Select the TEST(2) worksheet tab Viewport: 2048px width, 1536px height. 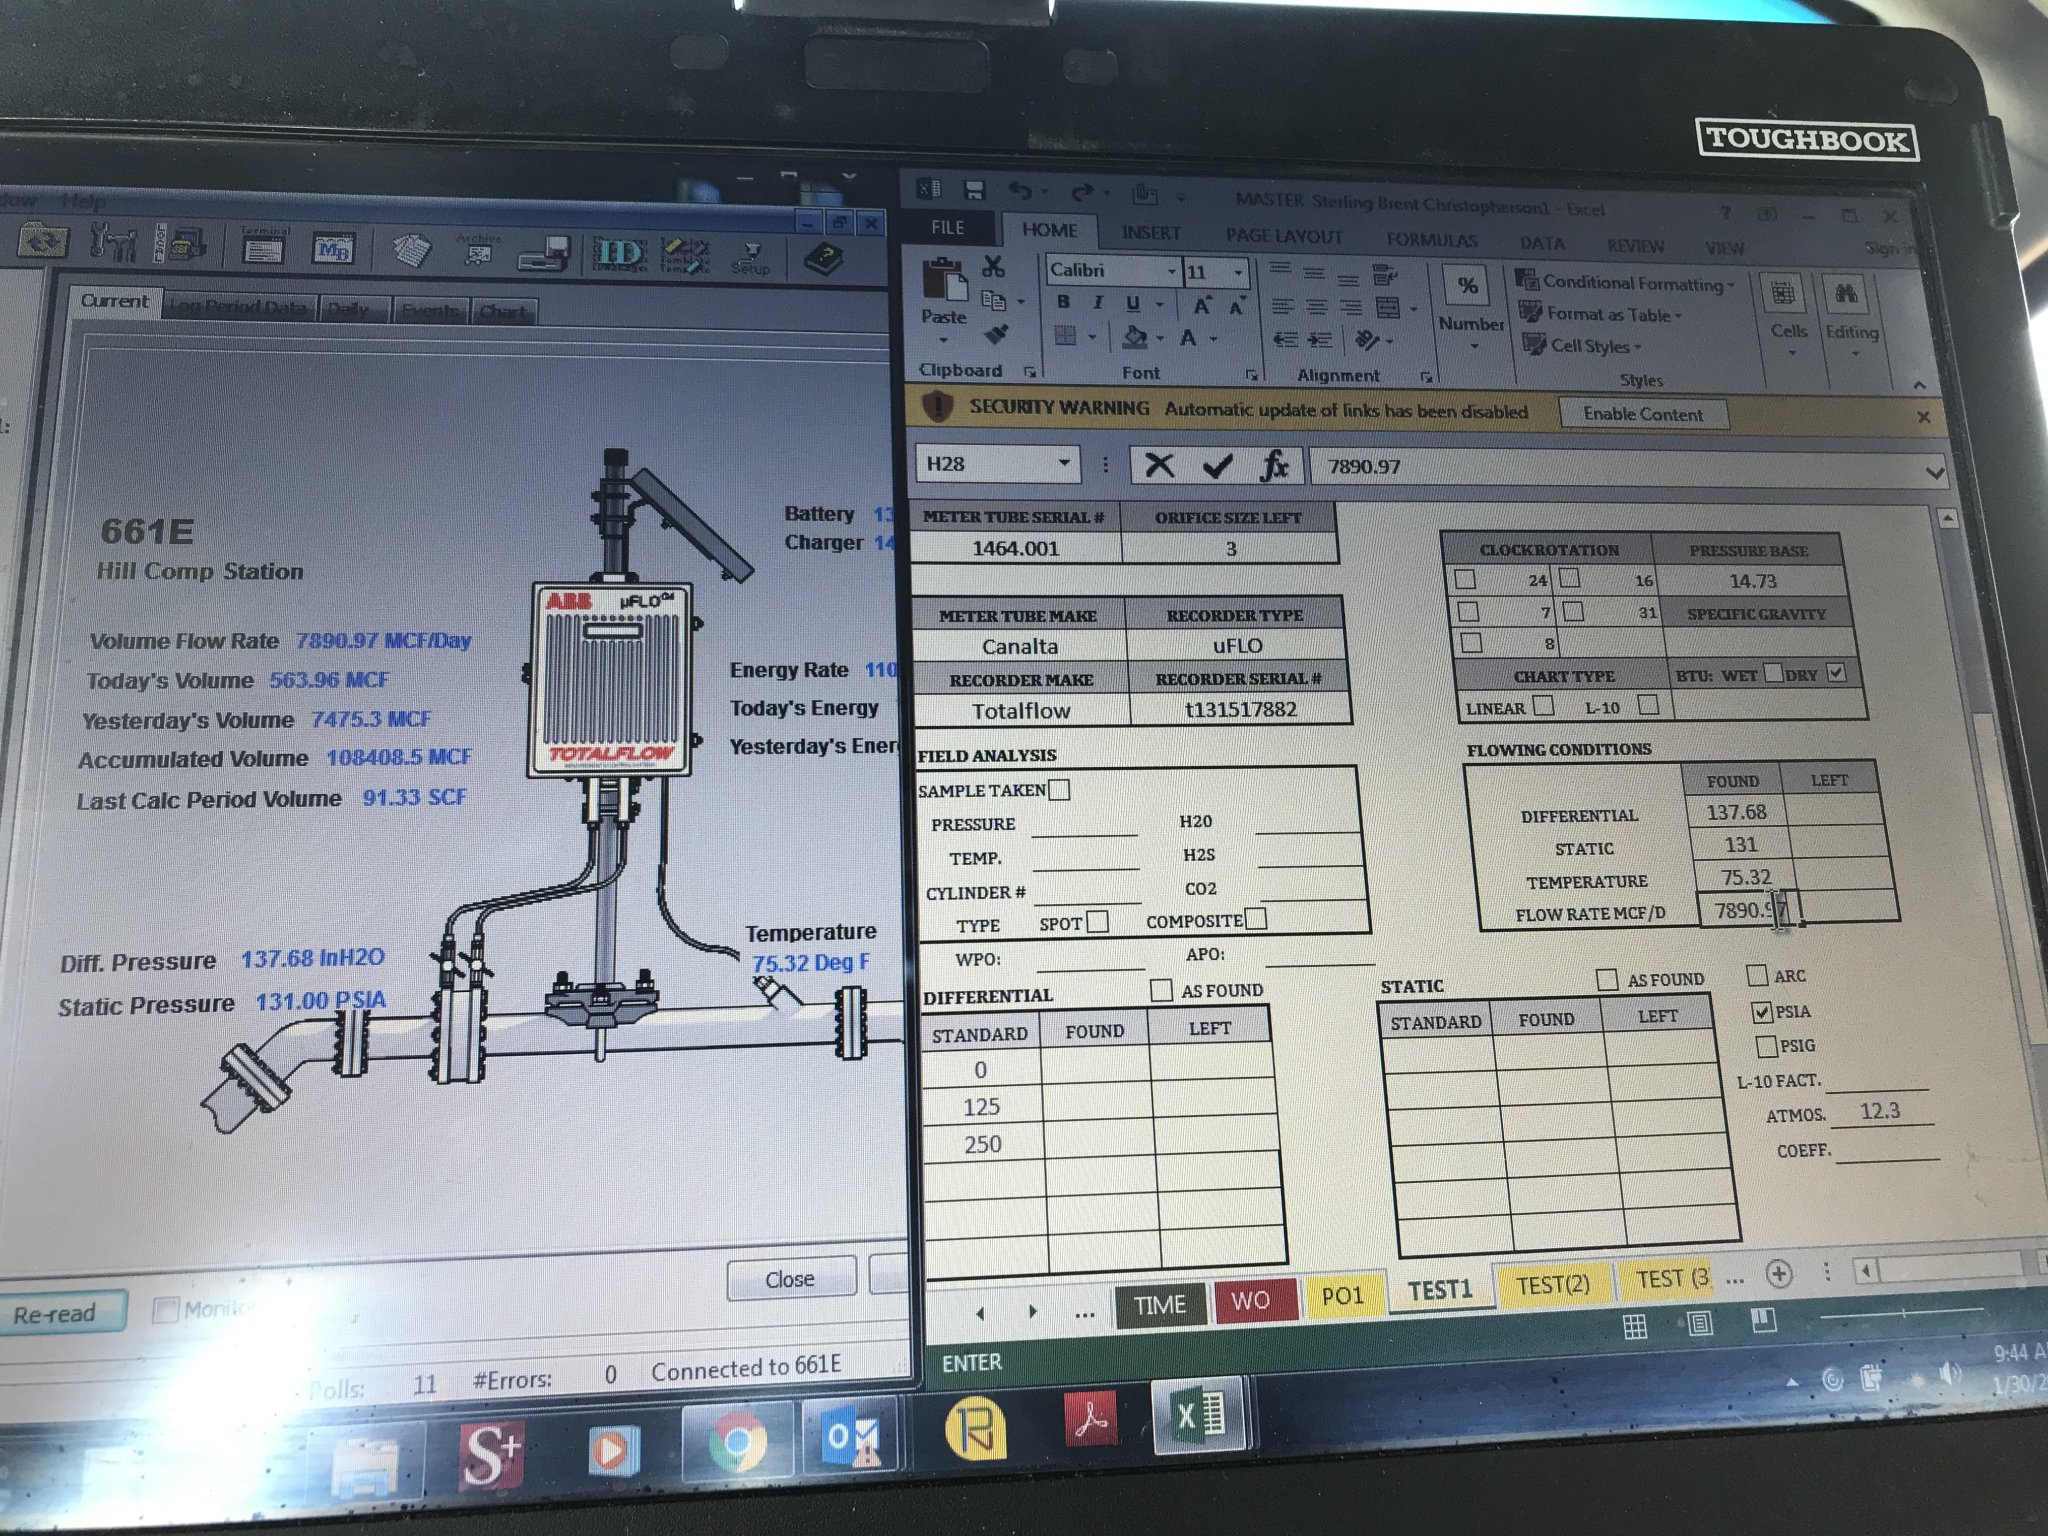coord(1552,1284)
